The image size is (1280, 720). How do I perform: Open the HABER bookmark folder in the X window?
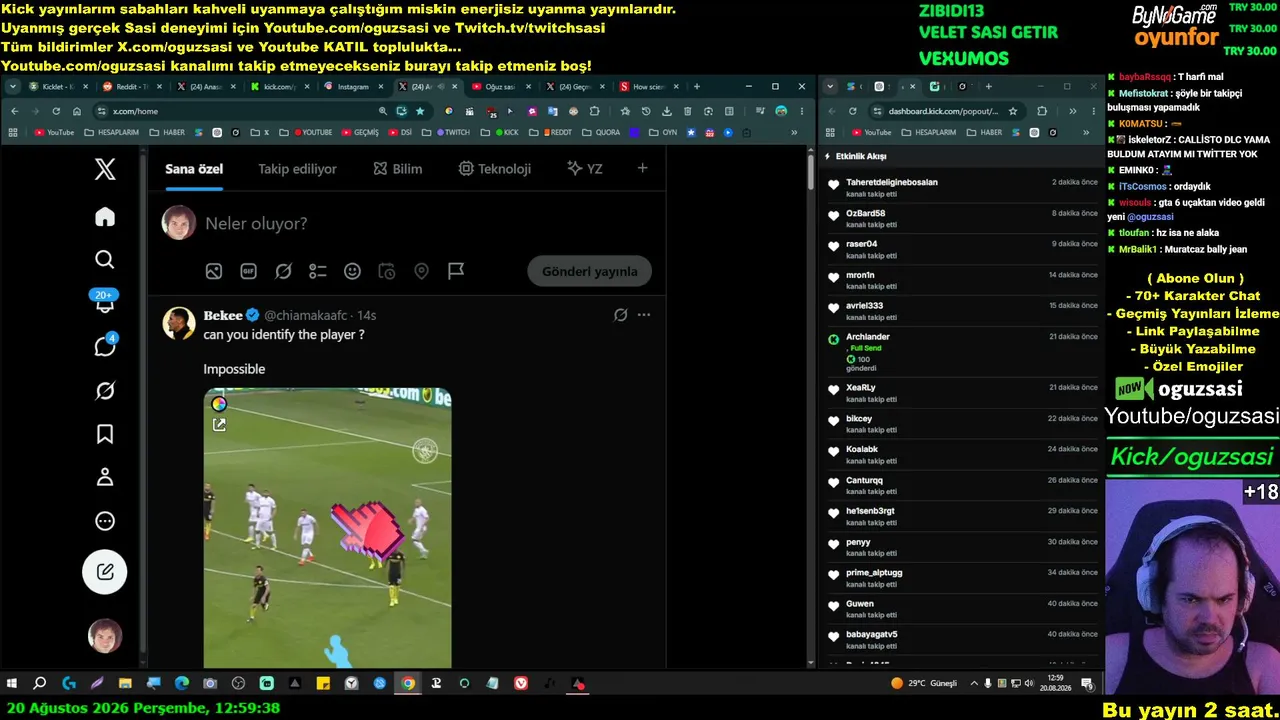(168, 132)
